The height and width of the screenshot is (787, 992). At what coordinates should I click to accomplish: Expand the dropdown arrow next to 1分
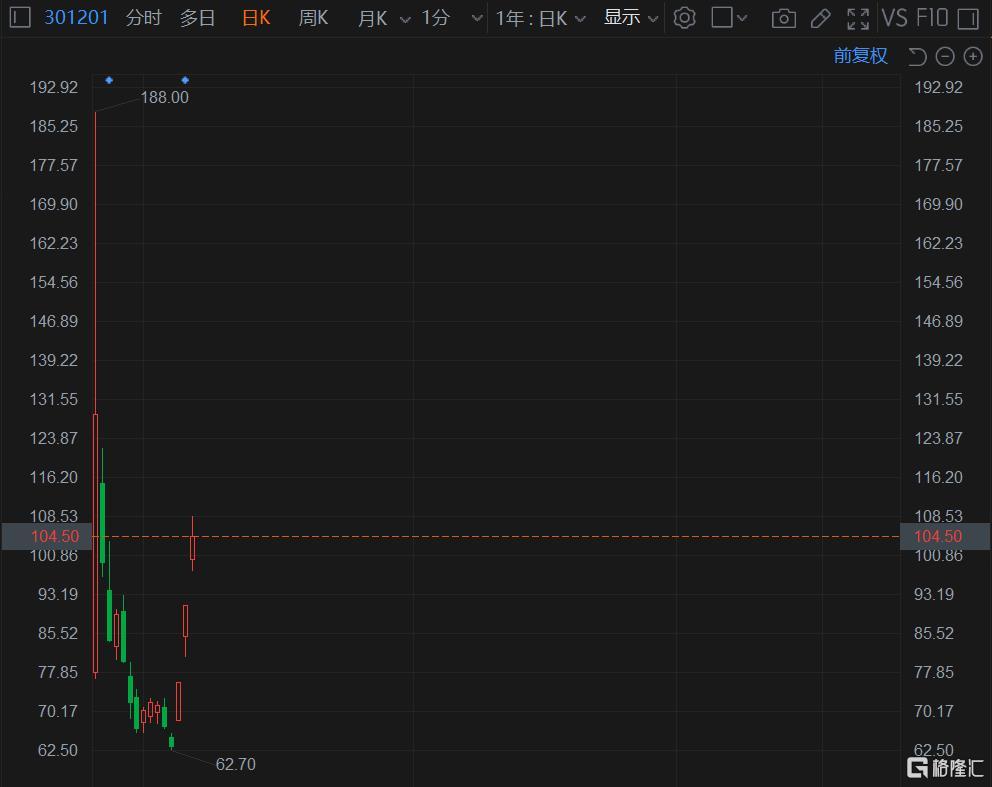(x=478, y=19)
